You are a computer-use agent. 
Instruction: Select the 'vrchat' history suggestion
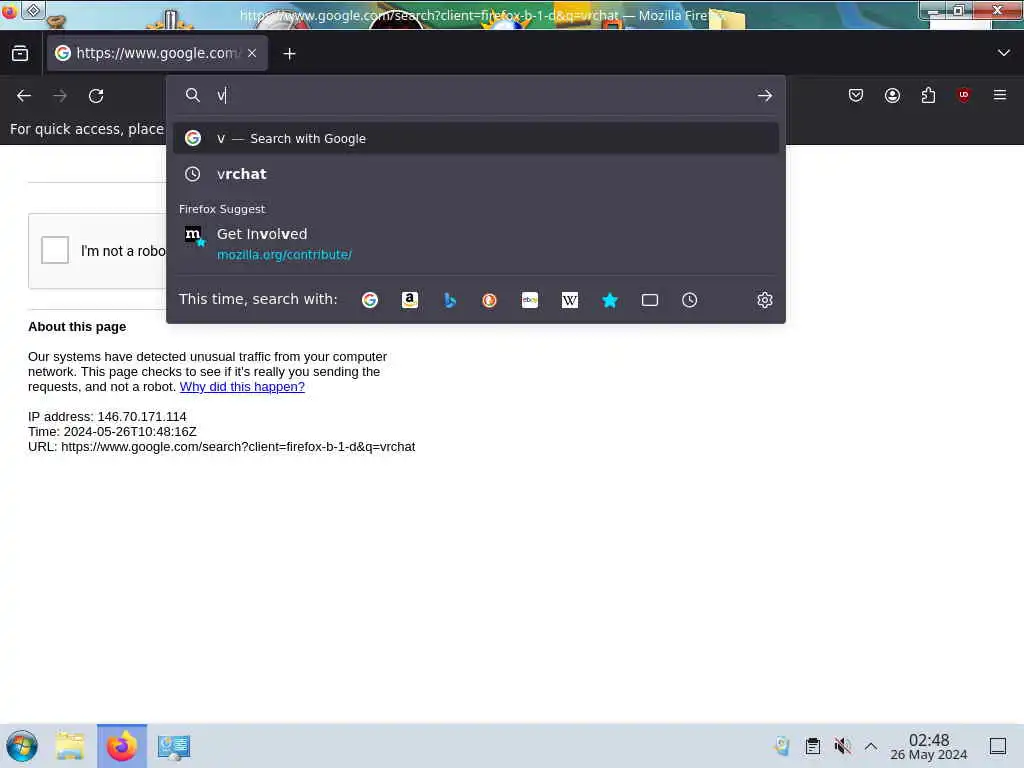click(475, 174)
